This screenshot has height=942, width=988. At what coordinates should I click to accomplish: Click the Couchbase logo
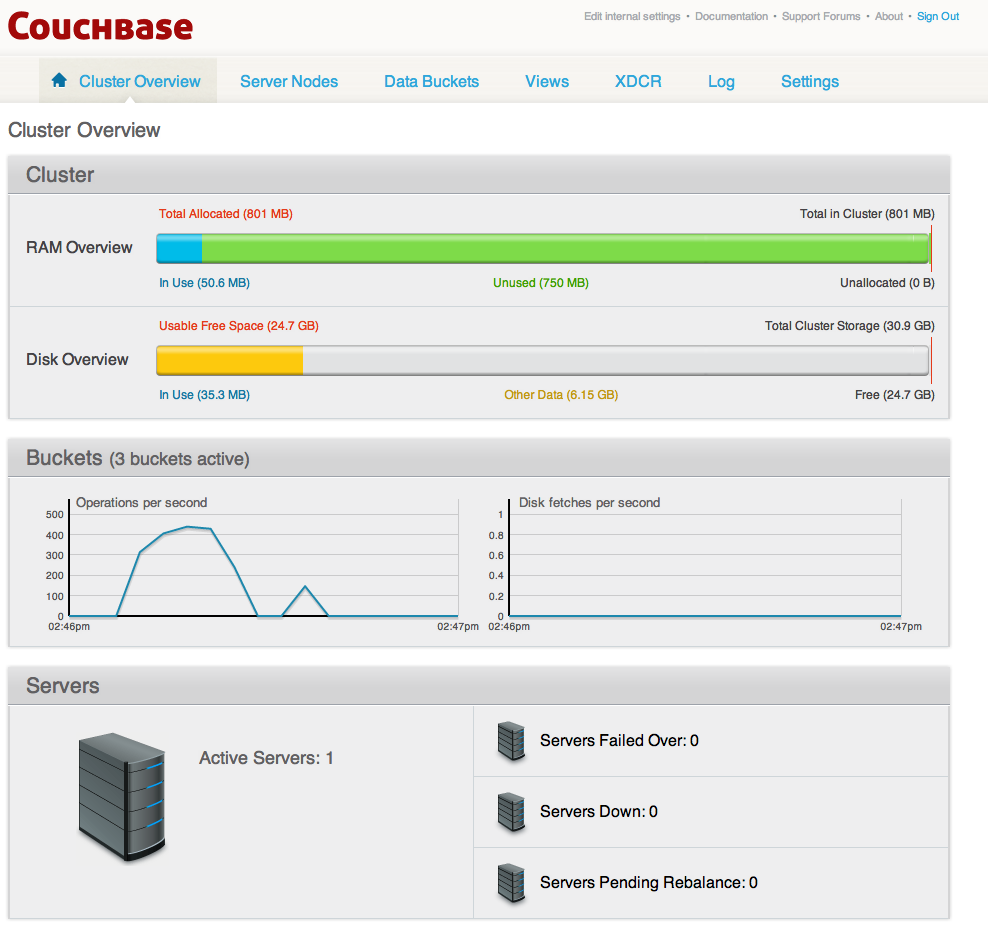100,27
